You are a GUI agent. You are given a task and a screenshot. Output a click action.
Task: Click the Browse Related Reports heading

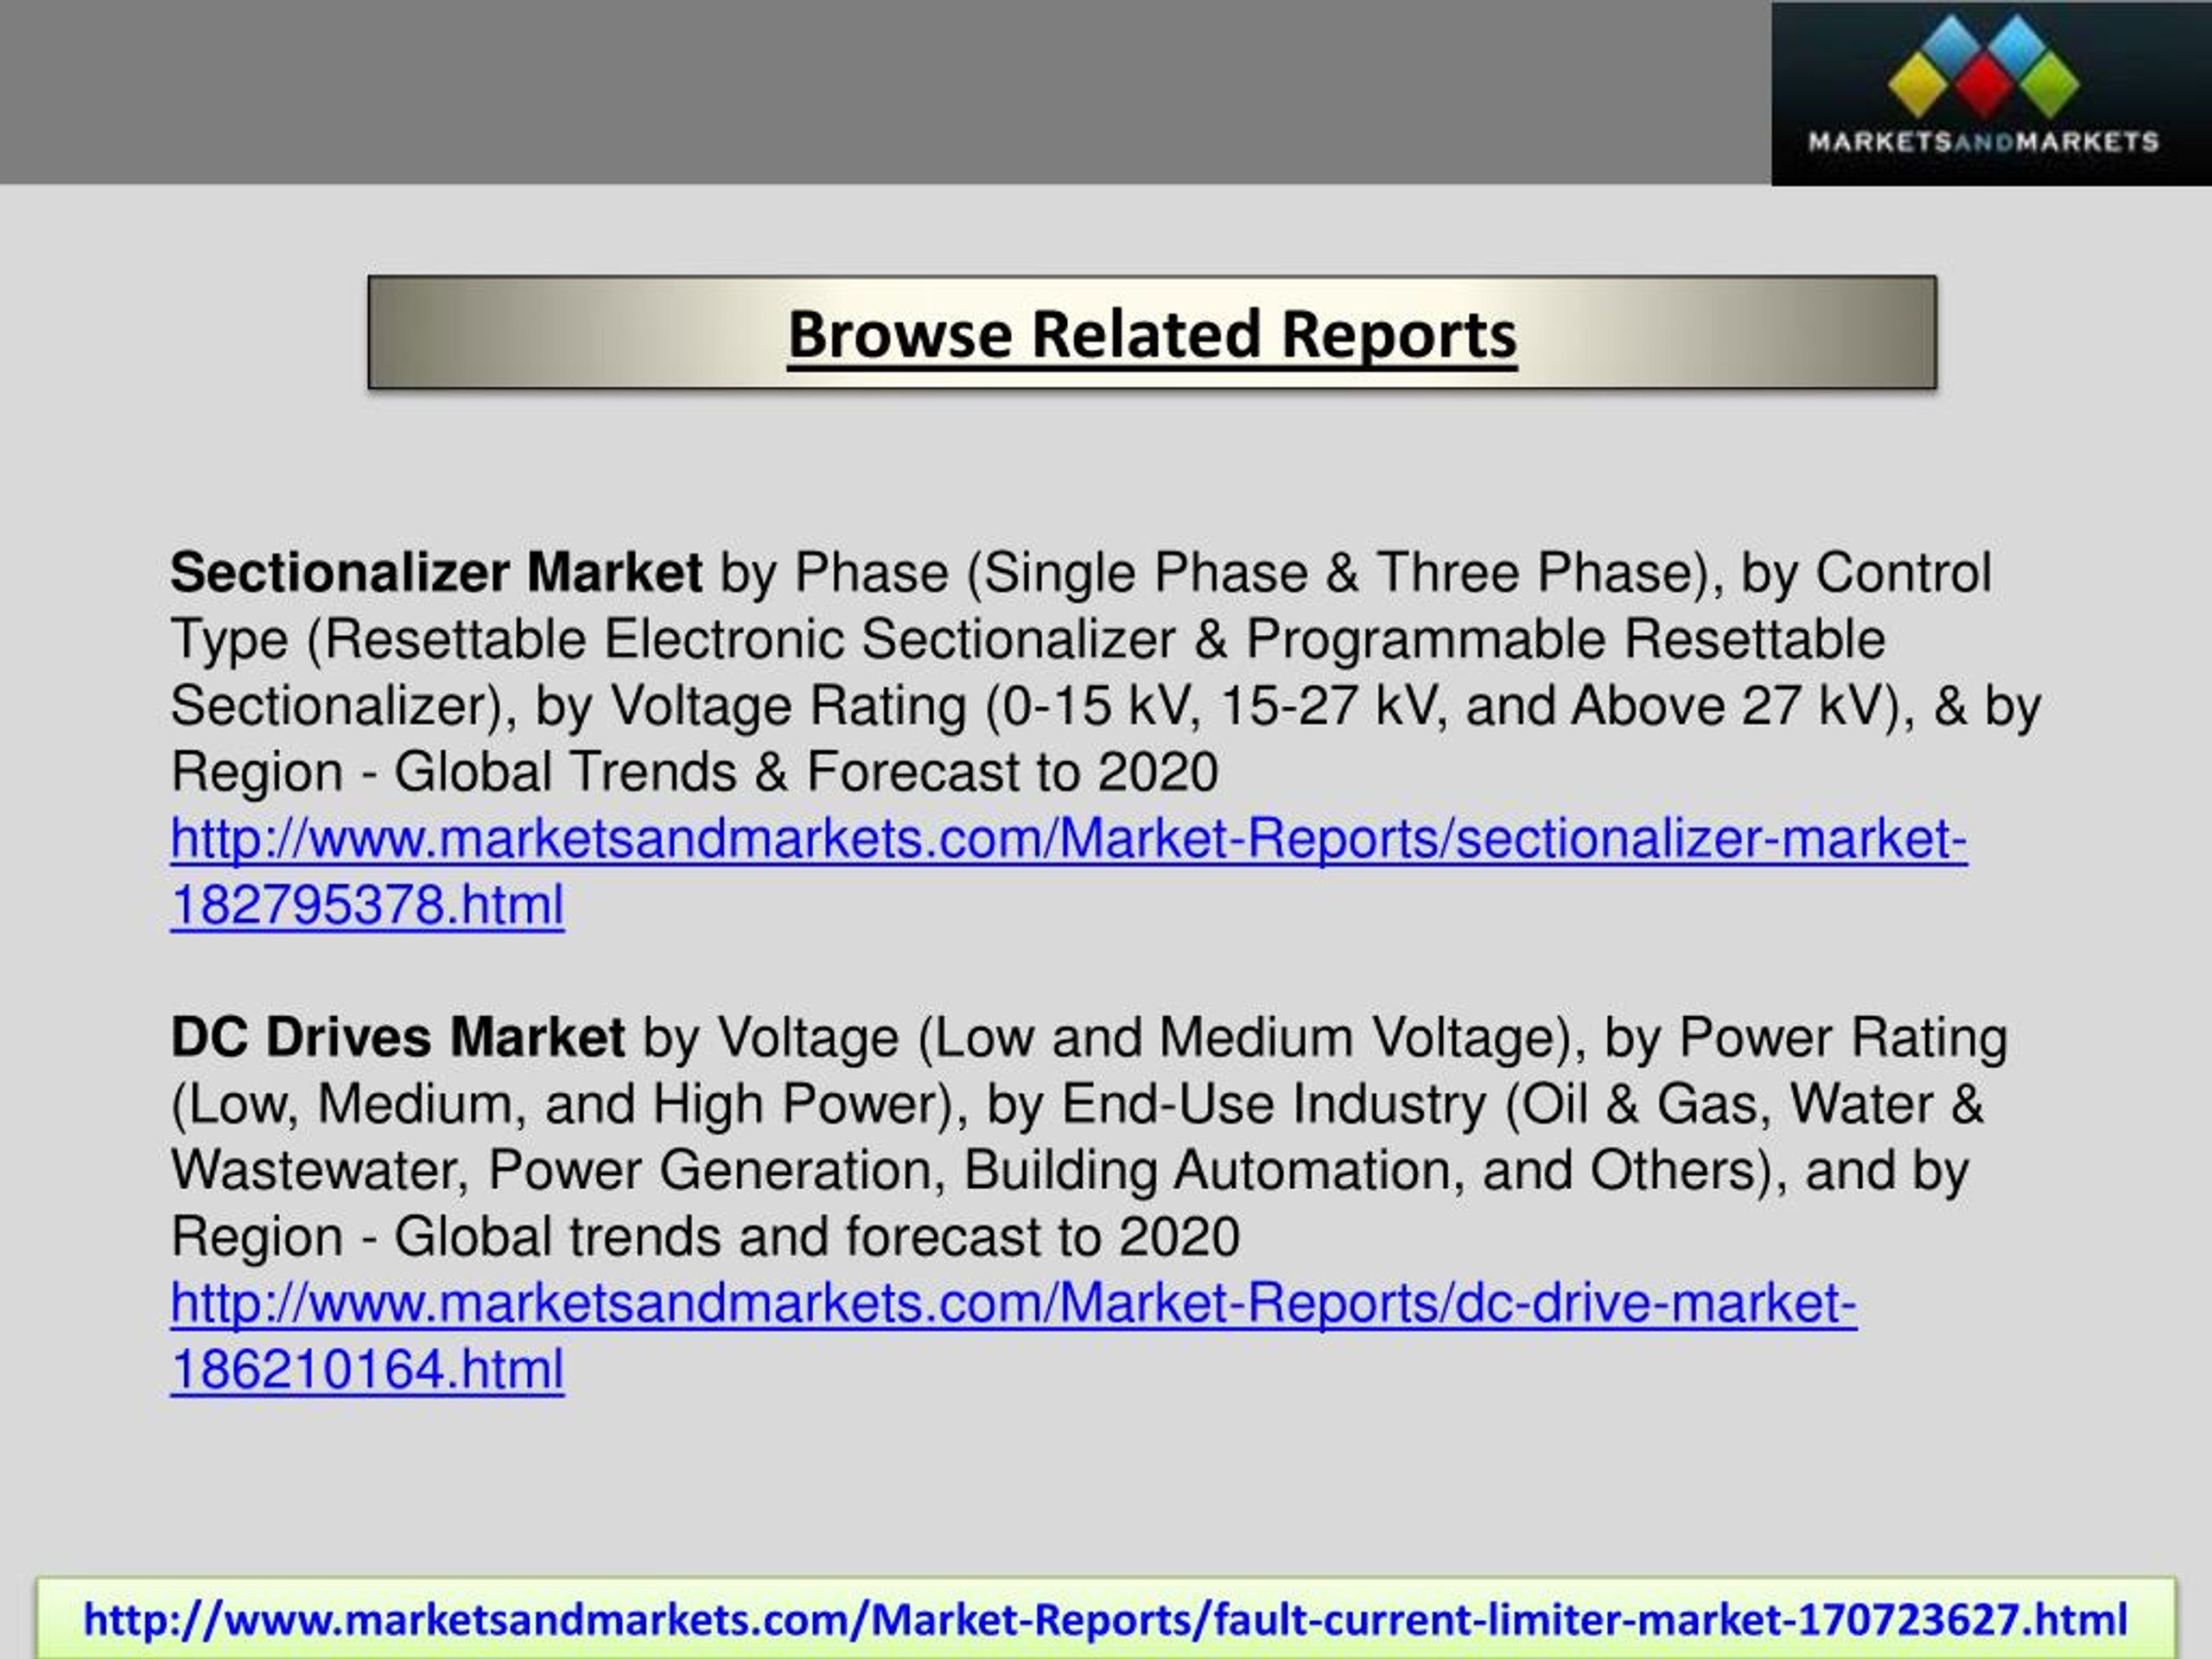[1152, 333]
